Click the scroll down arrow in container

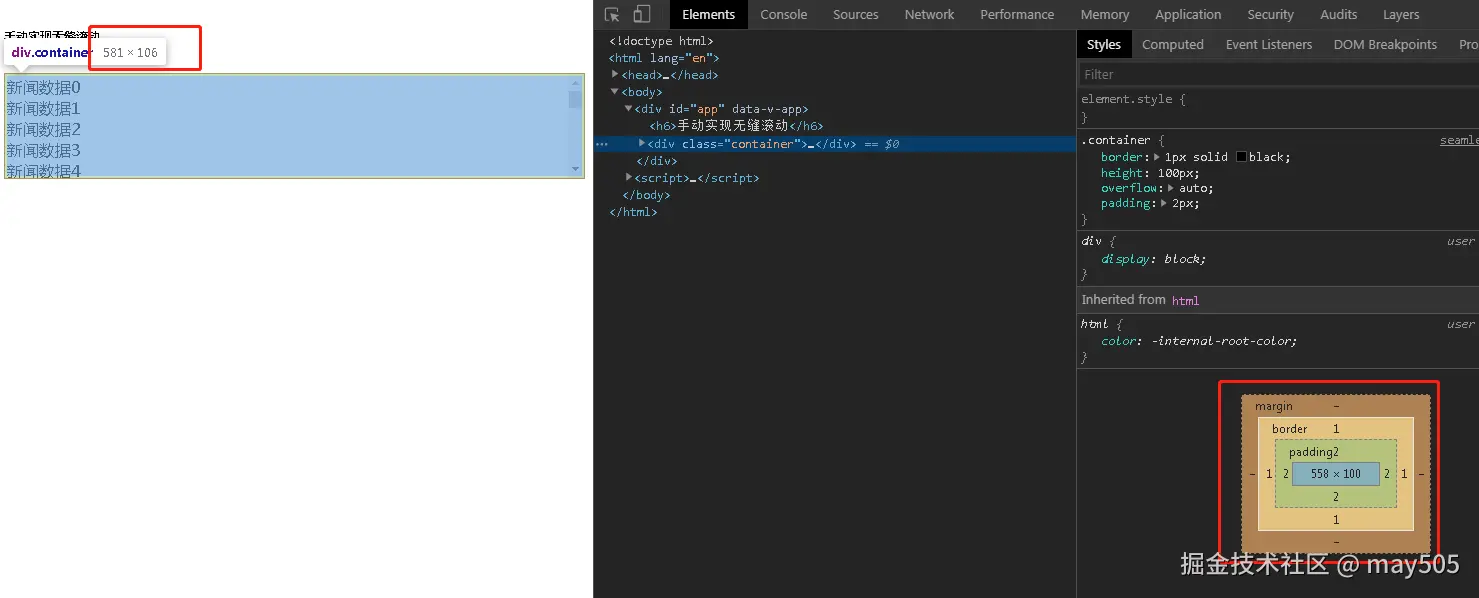tap(575, 169)
